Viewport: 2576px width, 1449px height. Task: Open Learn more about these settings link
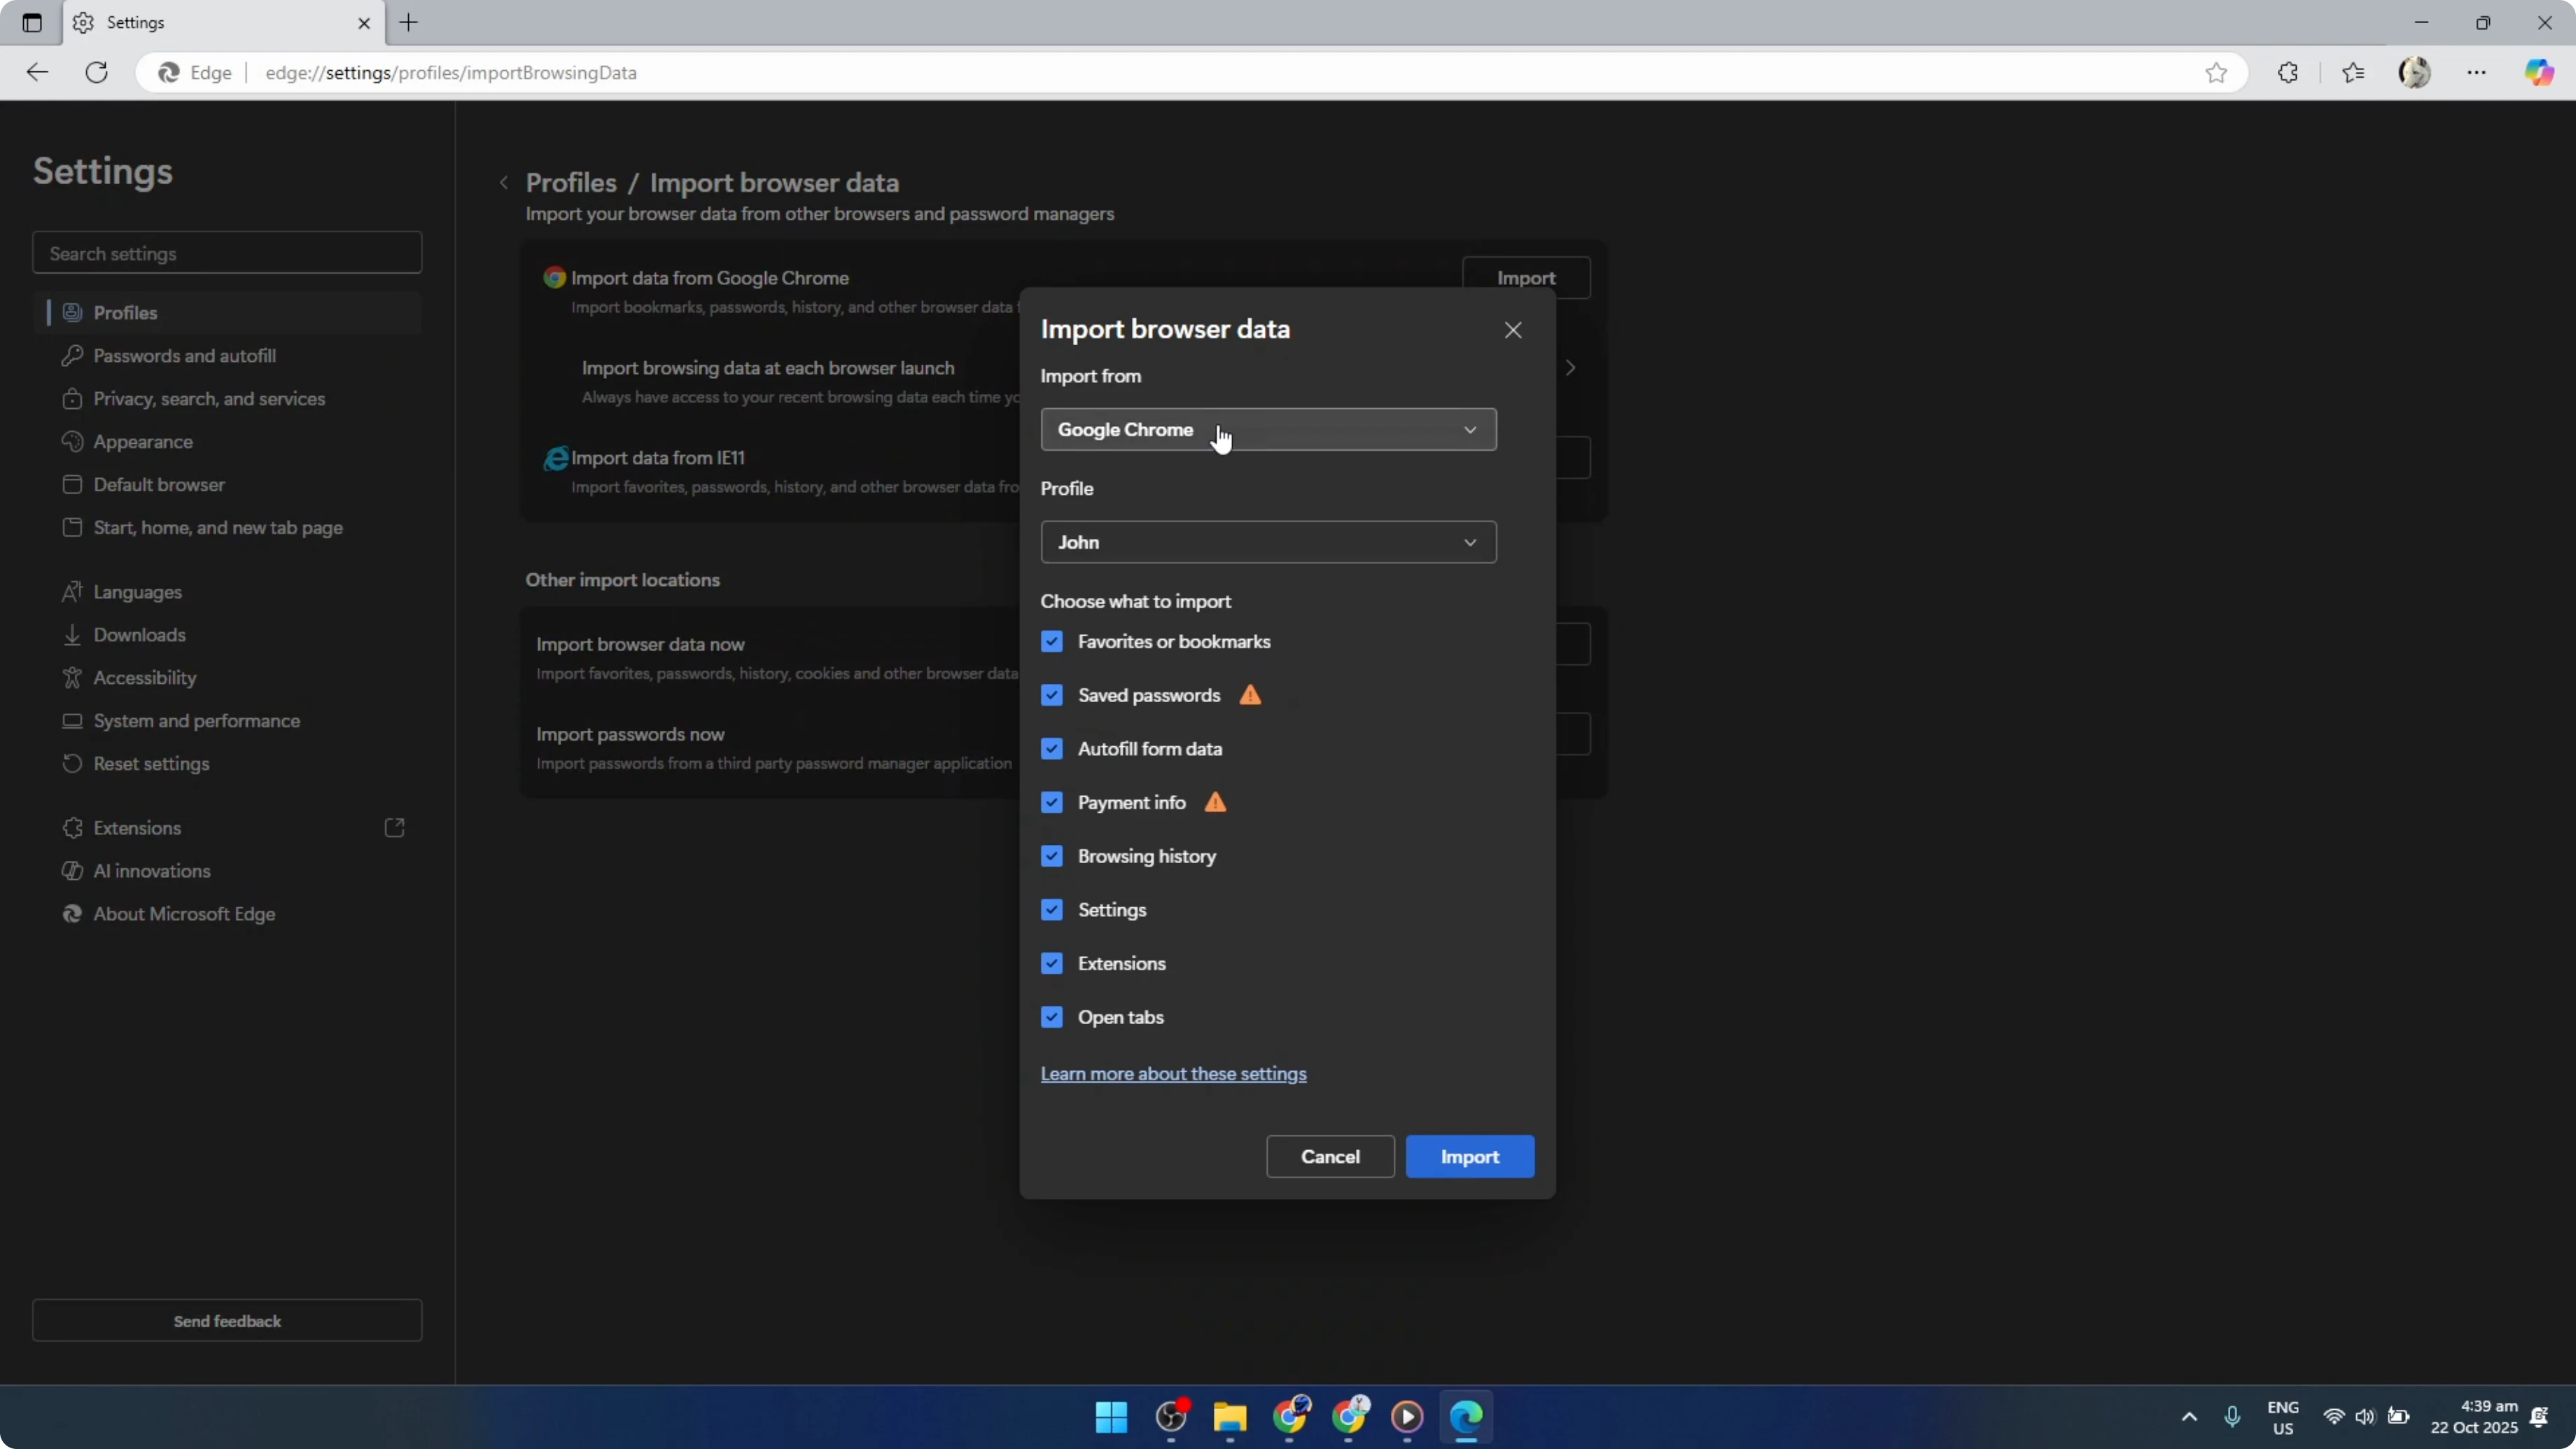point(1173,1074)
